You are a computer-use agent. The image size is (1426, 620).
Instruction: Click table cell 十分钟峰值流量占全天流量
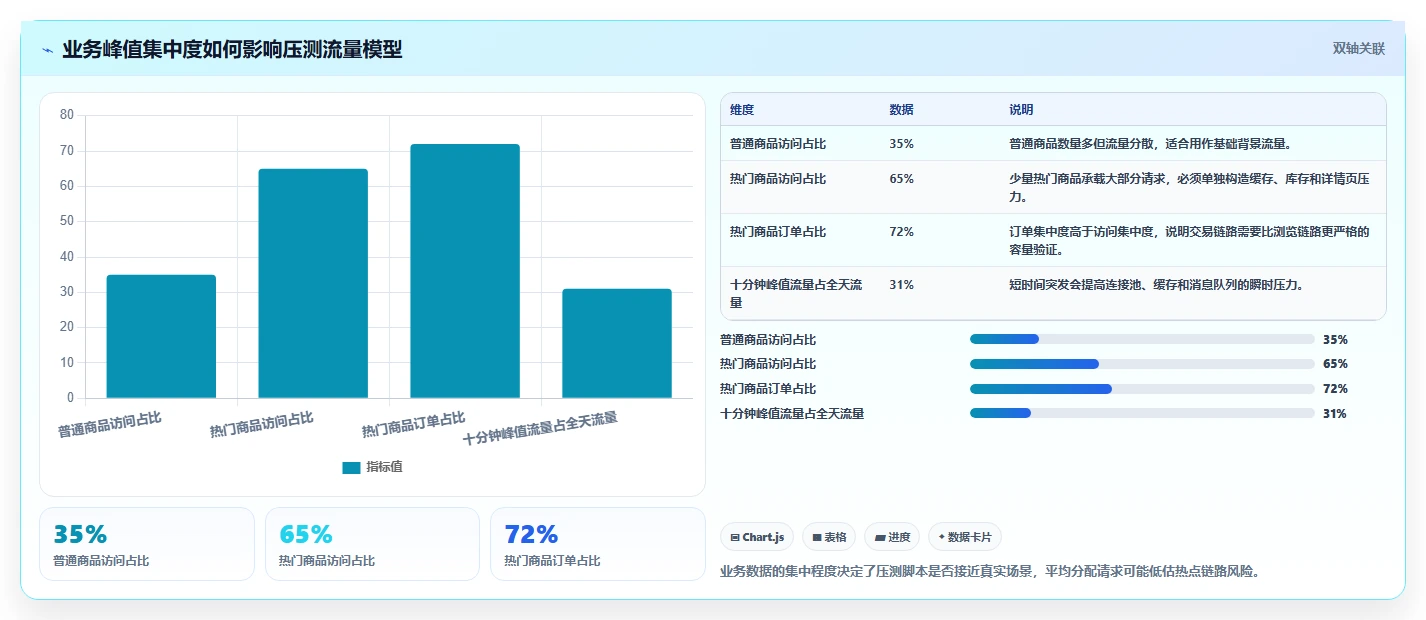pos(794,293)
